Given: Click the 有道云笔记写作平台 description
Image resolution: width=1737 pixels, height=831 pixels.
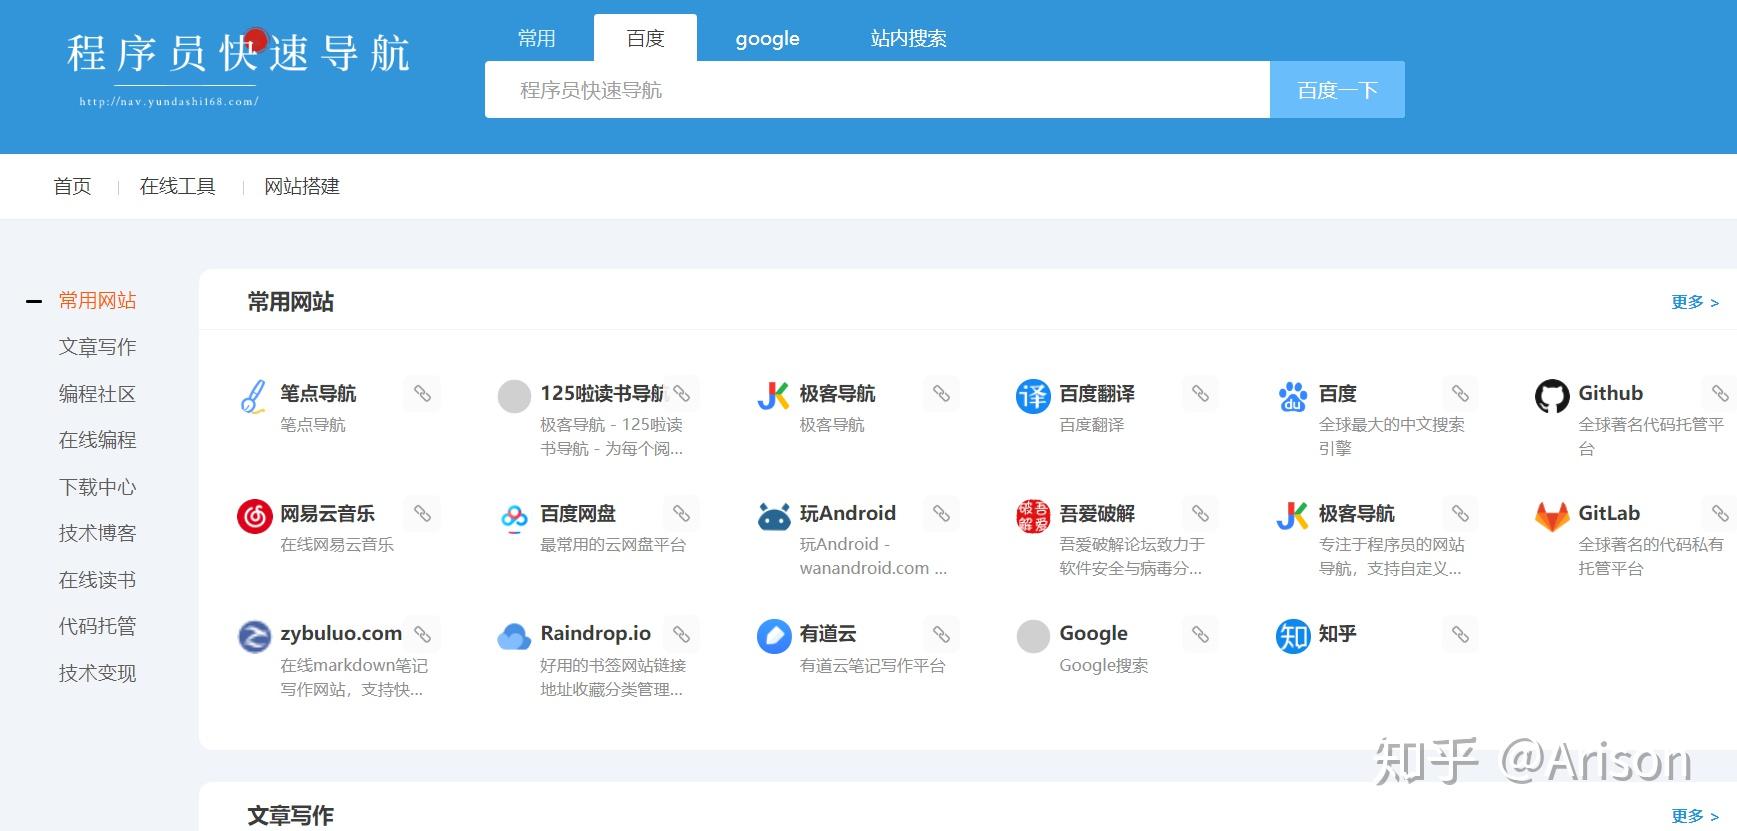Looking at the screenshot, I should 872,665.
